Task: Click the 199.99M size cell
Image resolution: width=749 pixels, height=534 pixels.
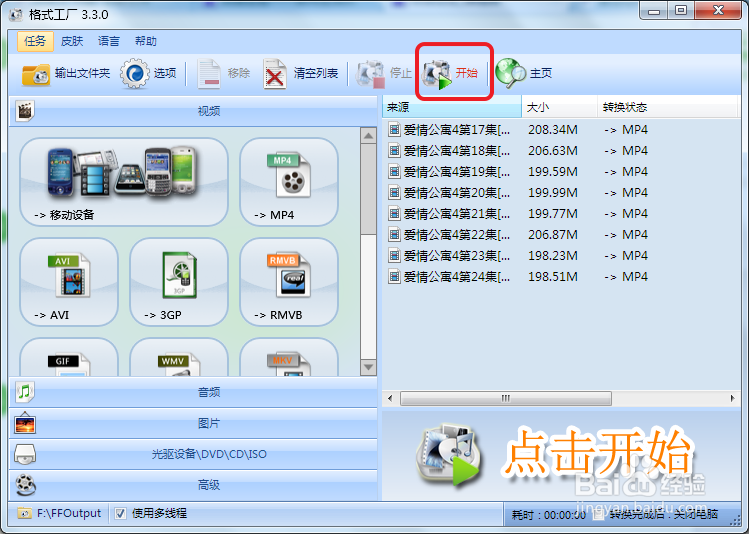Action: pyautogui.click(x=553, y=192)
